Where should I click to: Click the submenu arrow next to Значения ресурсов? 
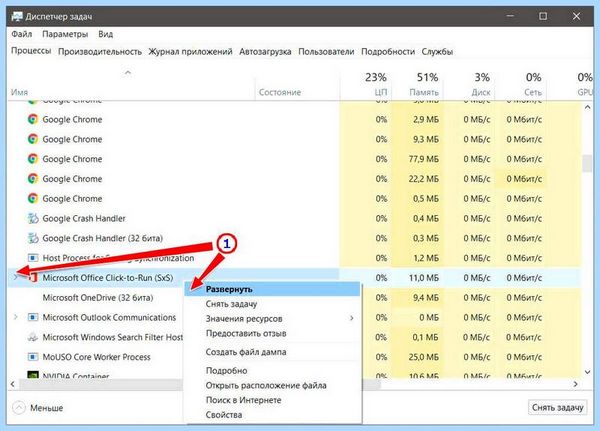(x=351, y=318)
